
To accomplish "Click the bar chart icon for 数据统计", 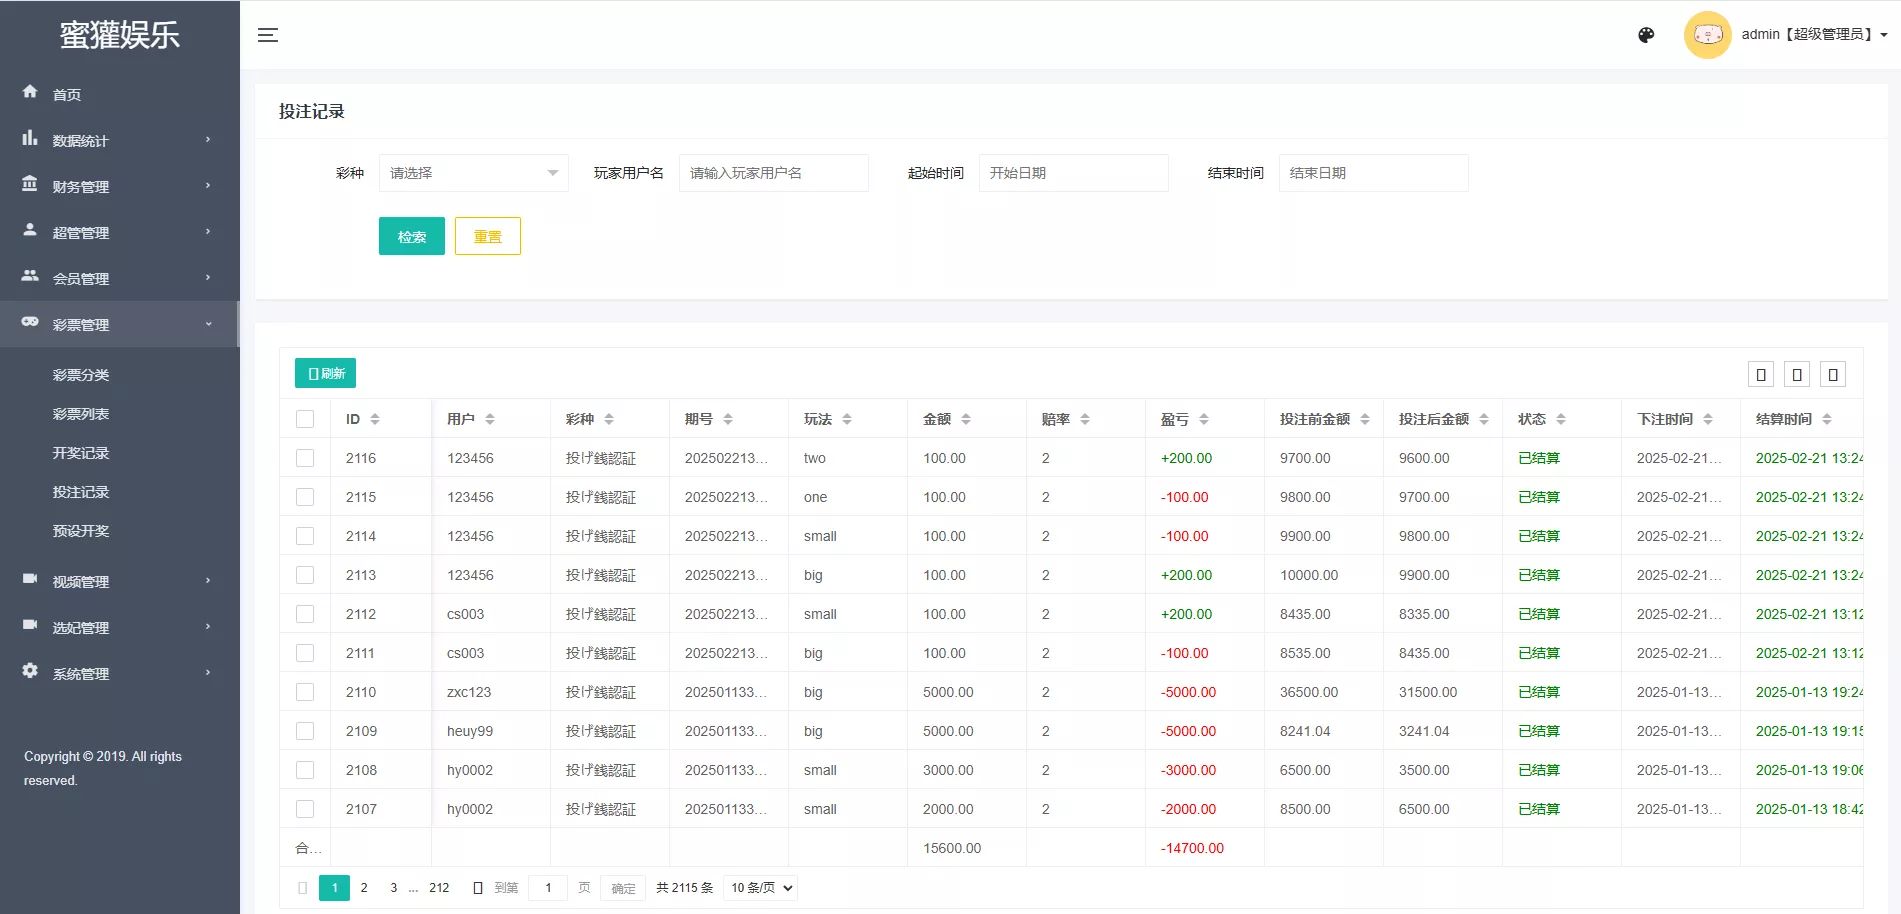I will point(30,138).
